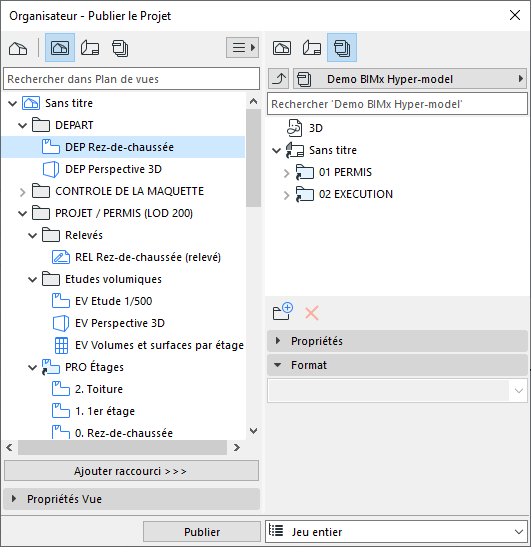Open the Jeu entier dropdown
This screenshot has height=547, width=531.
pyautogui.click(x=396, y=532)
